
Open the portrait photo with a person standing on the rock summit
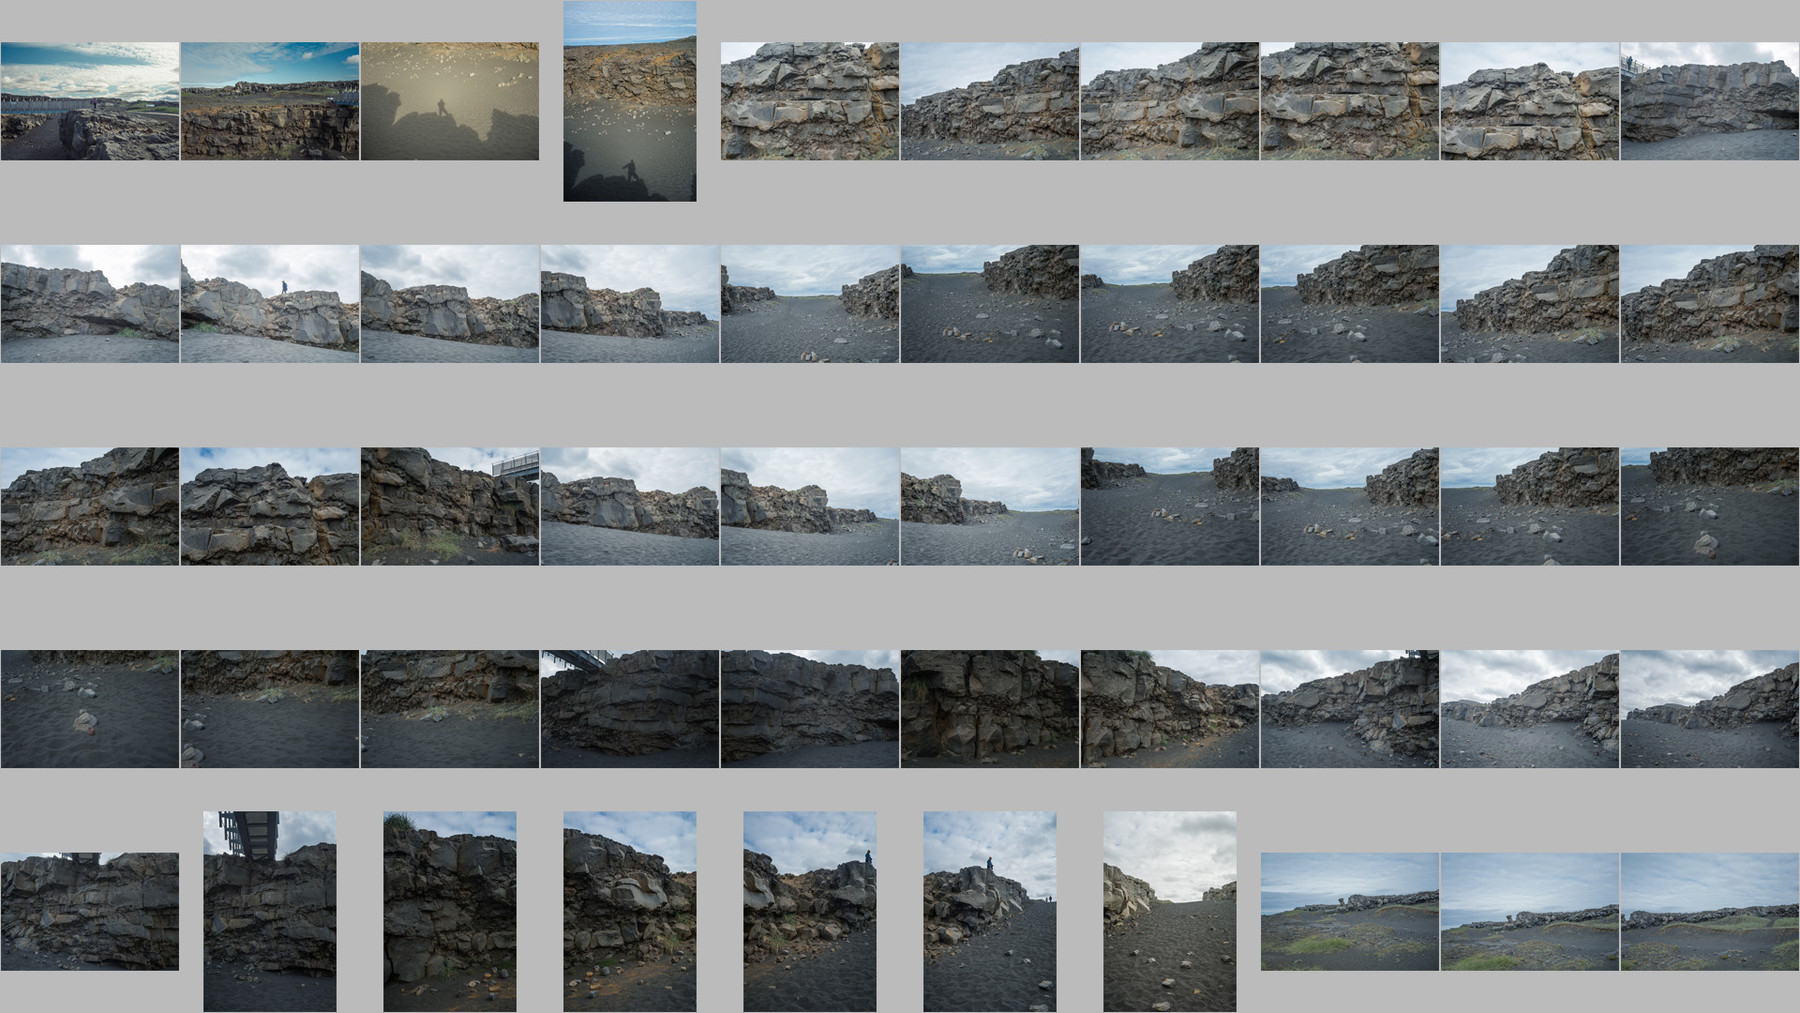990,911
